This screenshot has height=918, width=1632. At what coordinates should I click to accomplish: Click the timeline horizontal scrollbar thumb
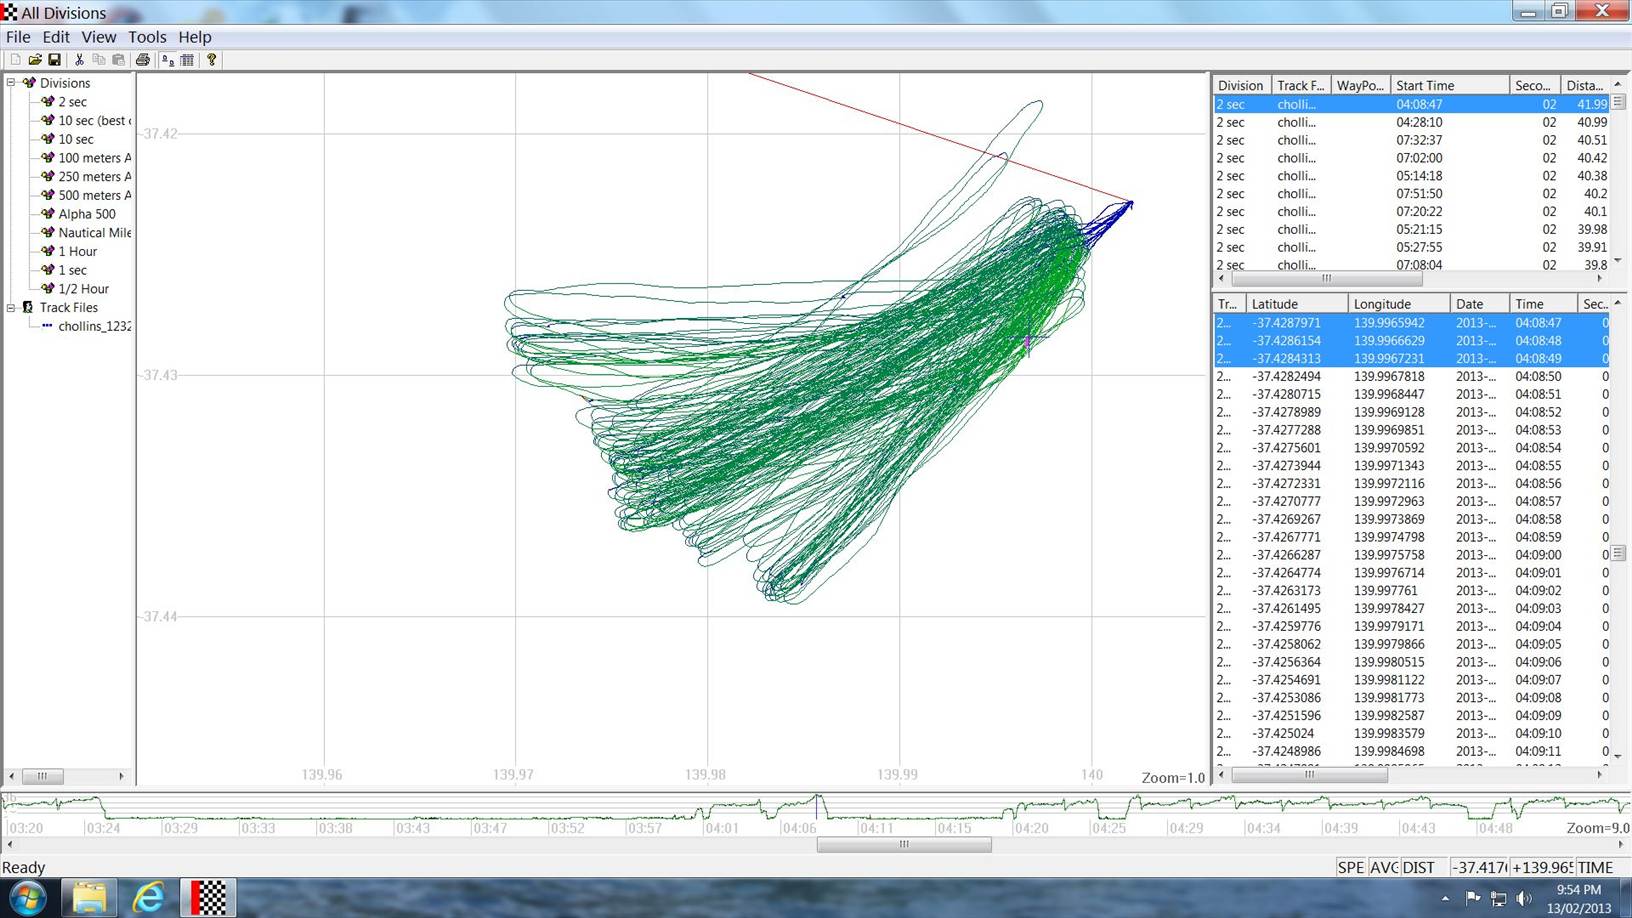click(x=903, y=845)
